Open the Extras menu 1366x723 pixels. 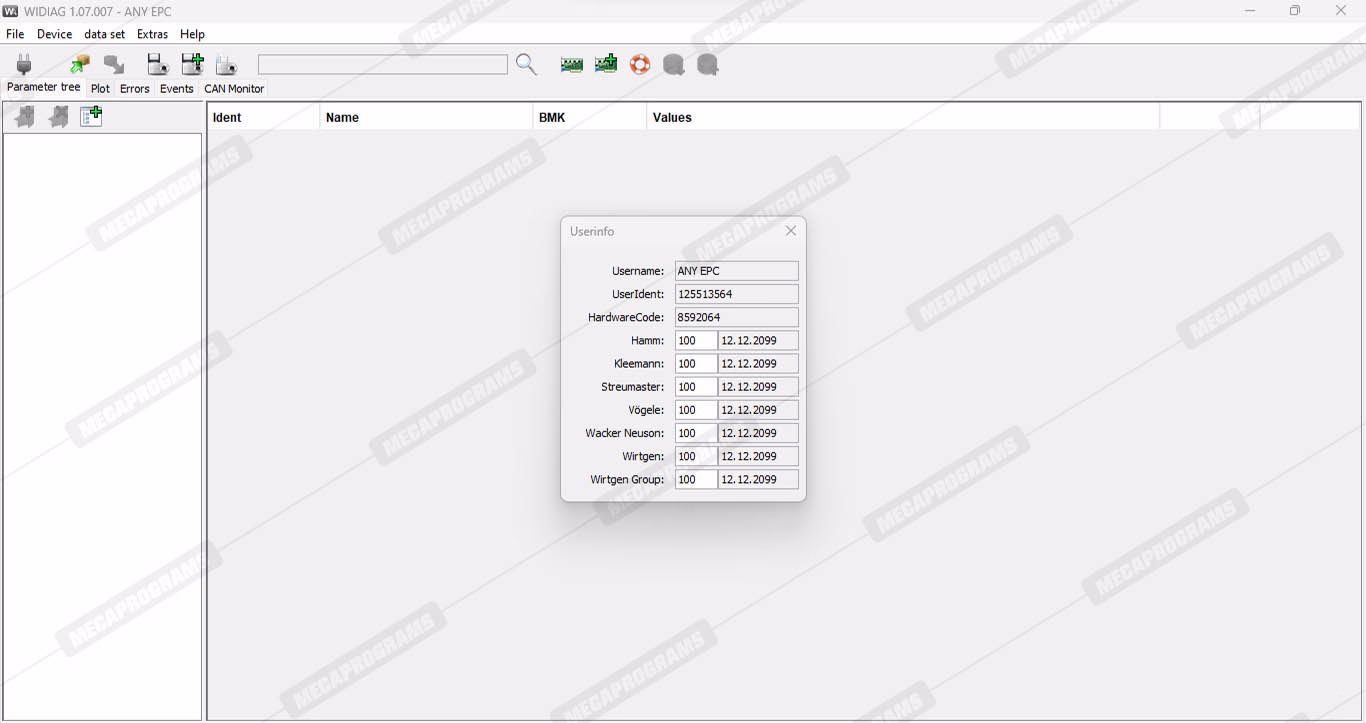[x=152, y=34]
